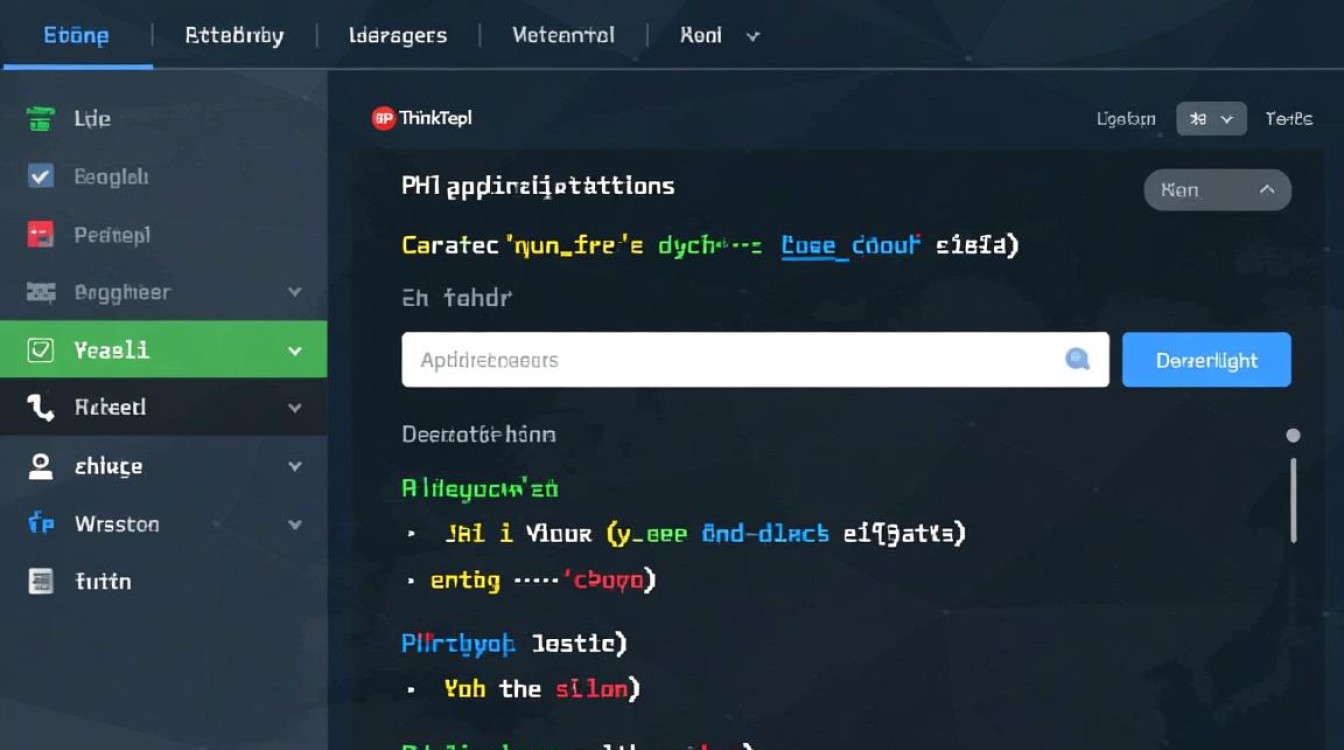
Task: Switch to the Etōne tab
Action: 76,36
